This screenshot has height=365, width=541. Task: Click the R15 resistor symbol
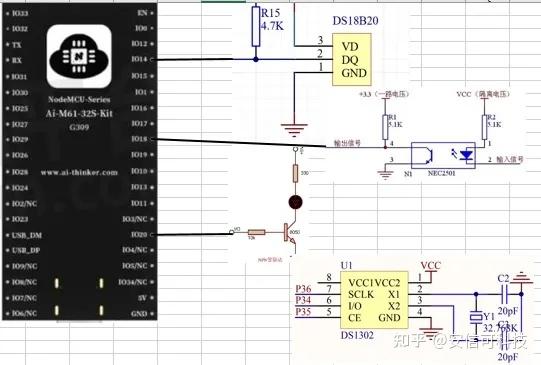(x=256, y=26)
